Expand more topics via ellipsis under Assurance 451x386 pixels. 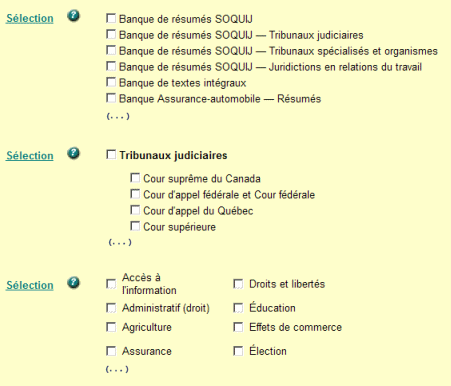pos(117,369)
